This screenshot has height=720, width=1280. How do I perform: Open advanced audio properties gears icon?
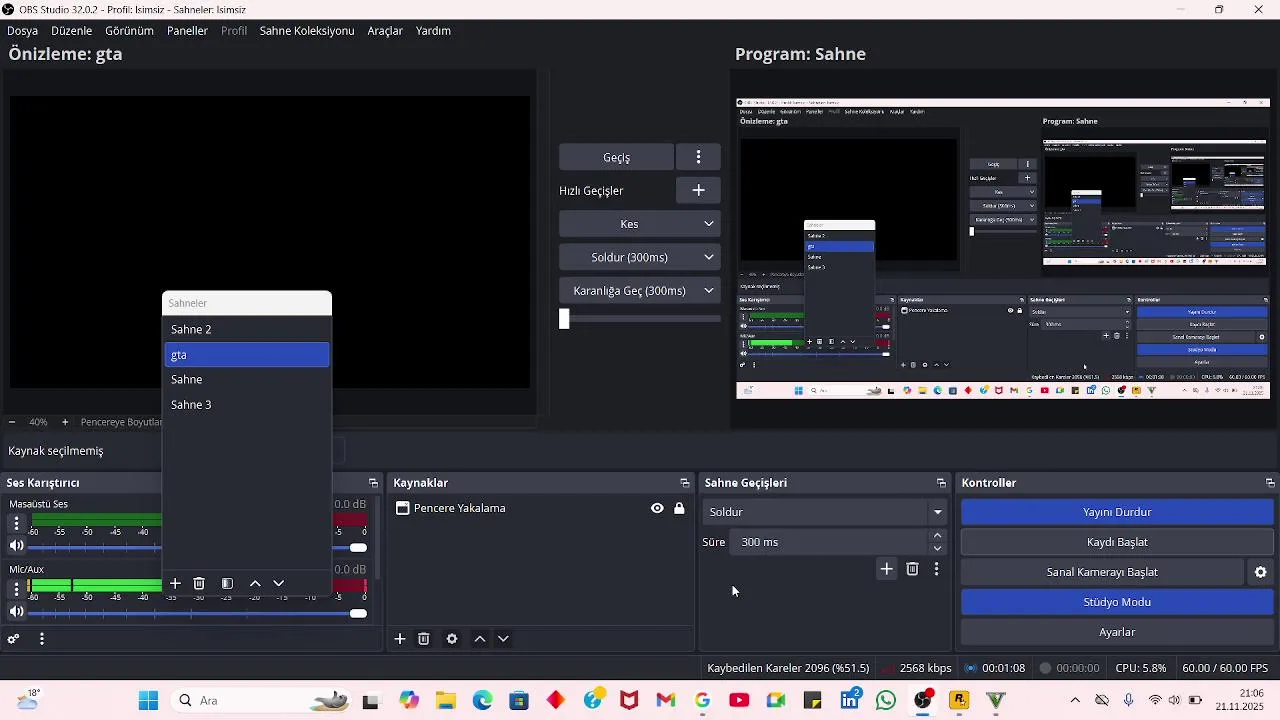pyautogui.click(x=14, y=639)
